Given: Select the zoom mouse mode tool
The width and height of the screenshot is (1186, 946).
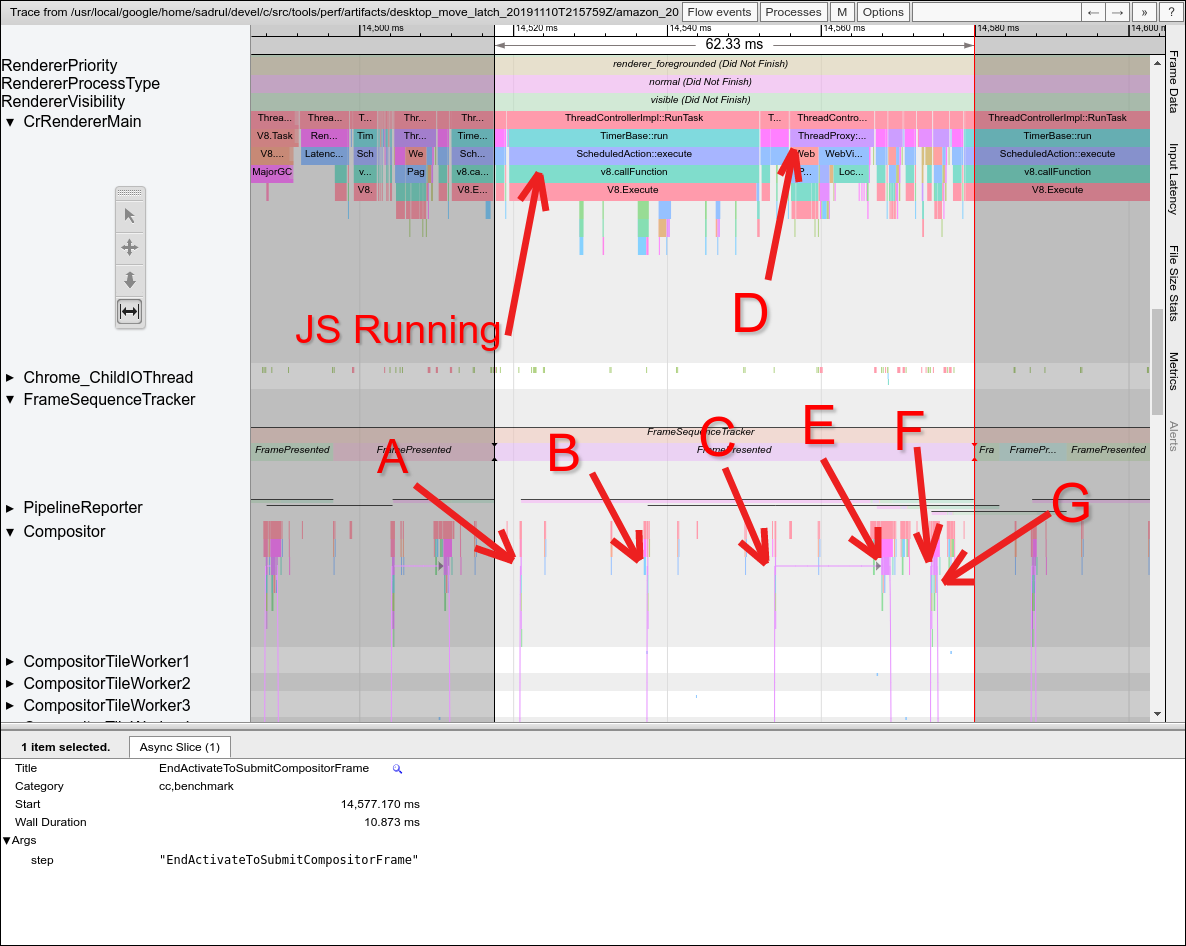Looking at the screenshot, I should [x=130, y=280].
